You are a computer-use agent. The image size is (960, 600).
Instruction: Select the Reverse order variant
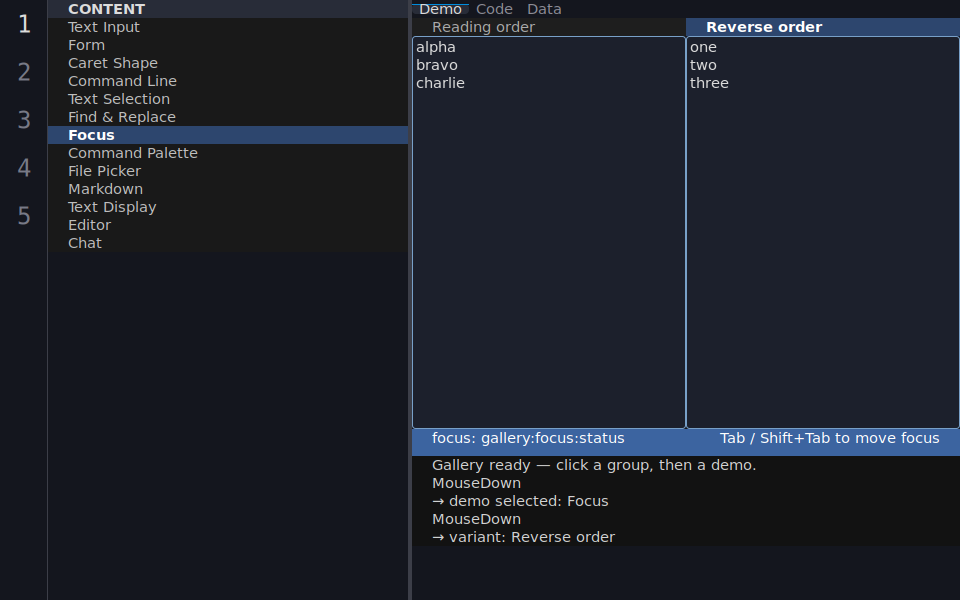pyautogui.click(x=823, y=27)
